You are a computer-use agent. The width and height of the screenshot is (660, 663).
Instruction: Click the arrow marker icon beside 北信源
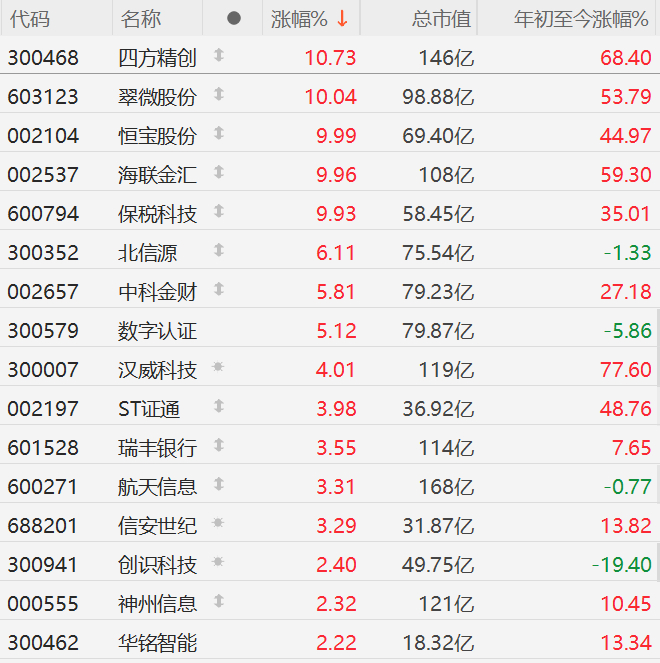219,250
